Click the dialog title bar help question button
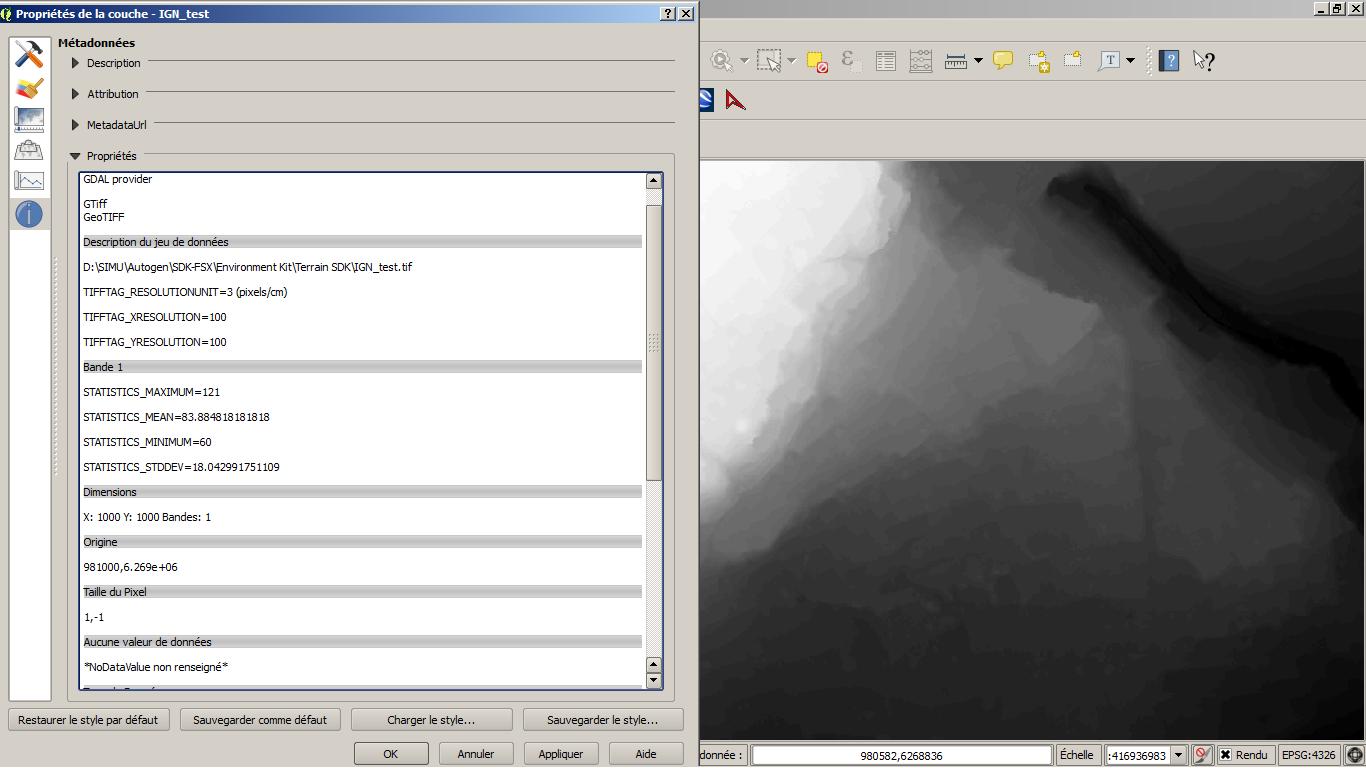1366x768 pixels. [x=668, y=14]
